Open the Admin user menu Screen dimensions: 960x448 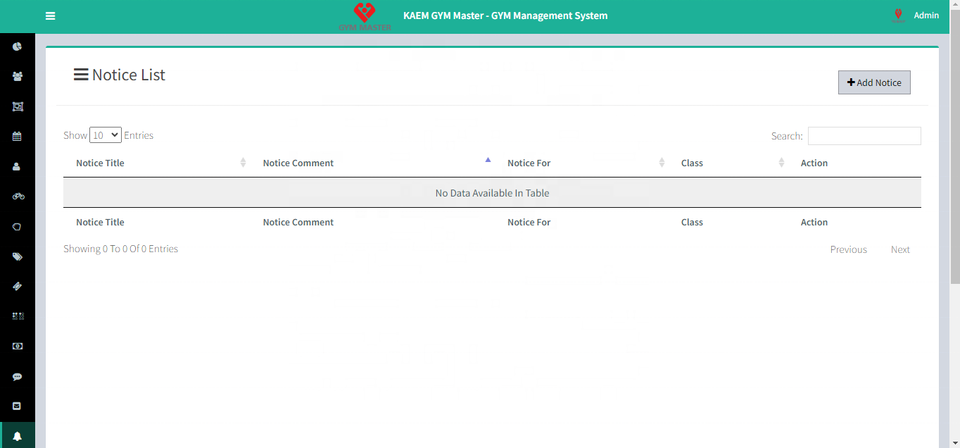tap(925, 16)
